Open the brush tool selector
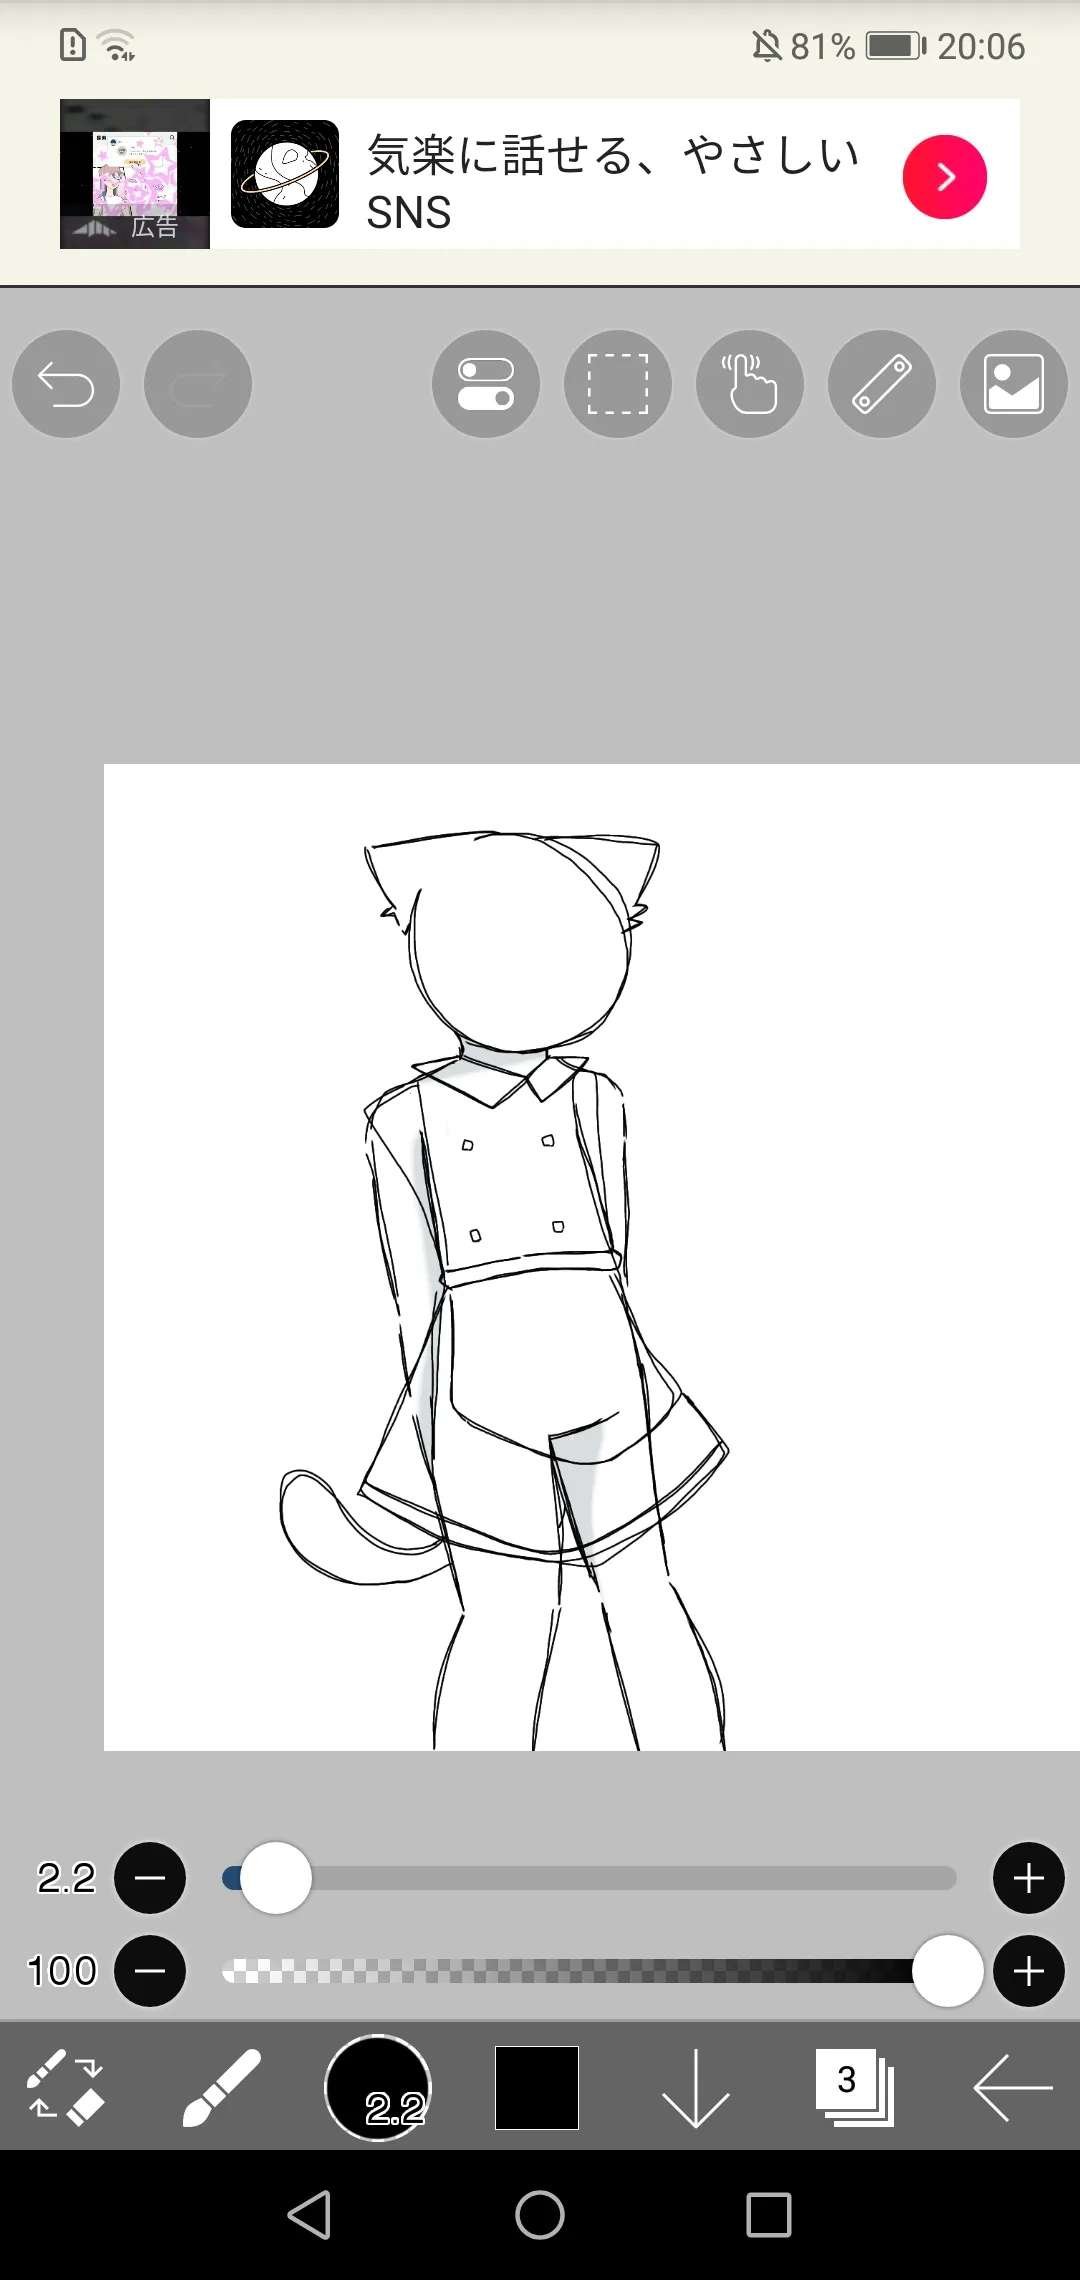Screen dimensions: 1080x2280 tap(222, 2087)
